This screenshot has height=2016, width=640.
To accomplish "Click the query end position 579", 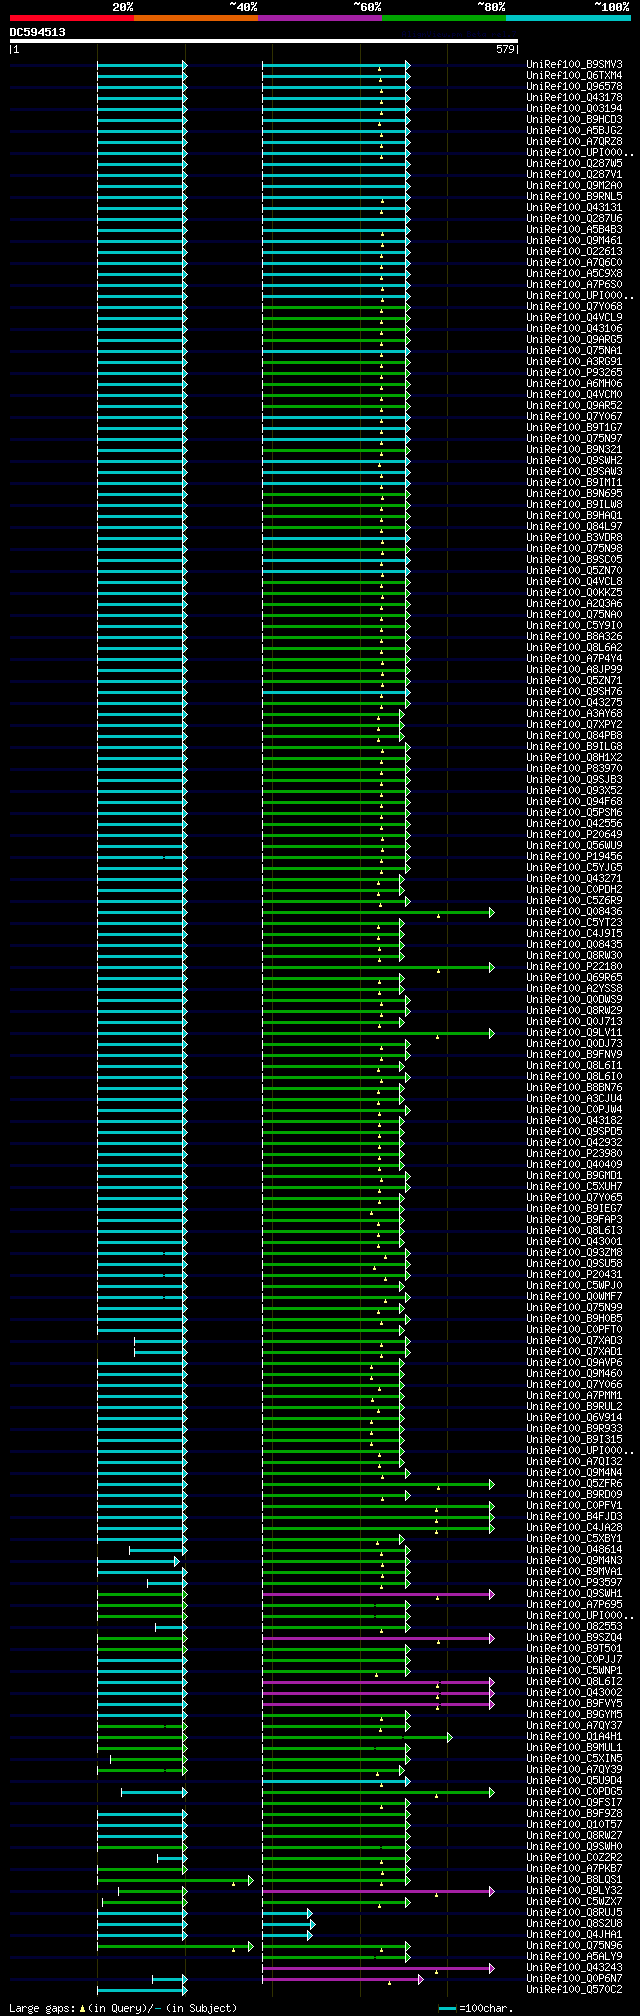I will [504, 49].
